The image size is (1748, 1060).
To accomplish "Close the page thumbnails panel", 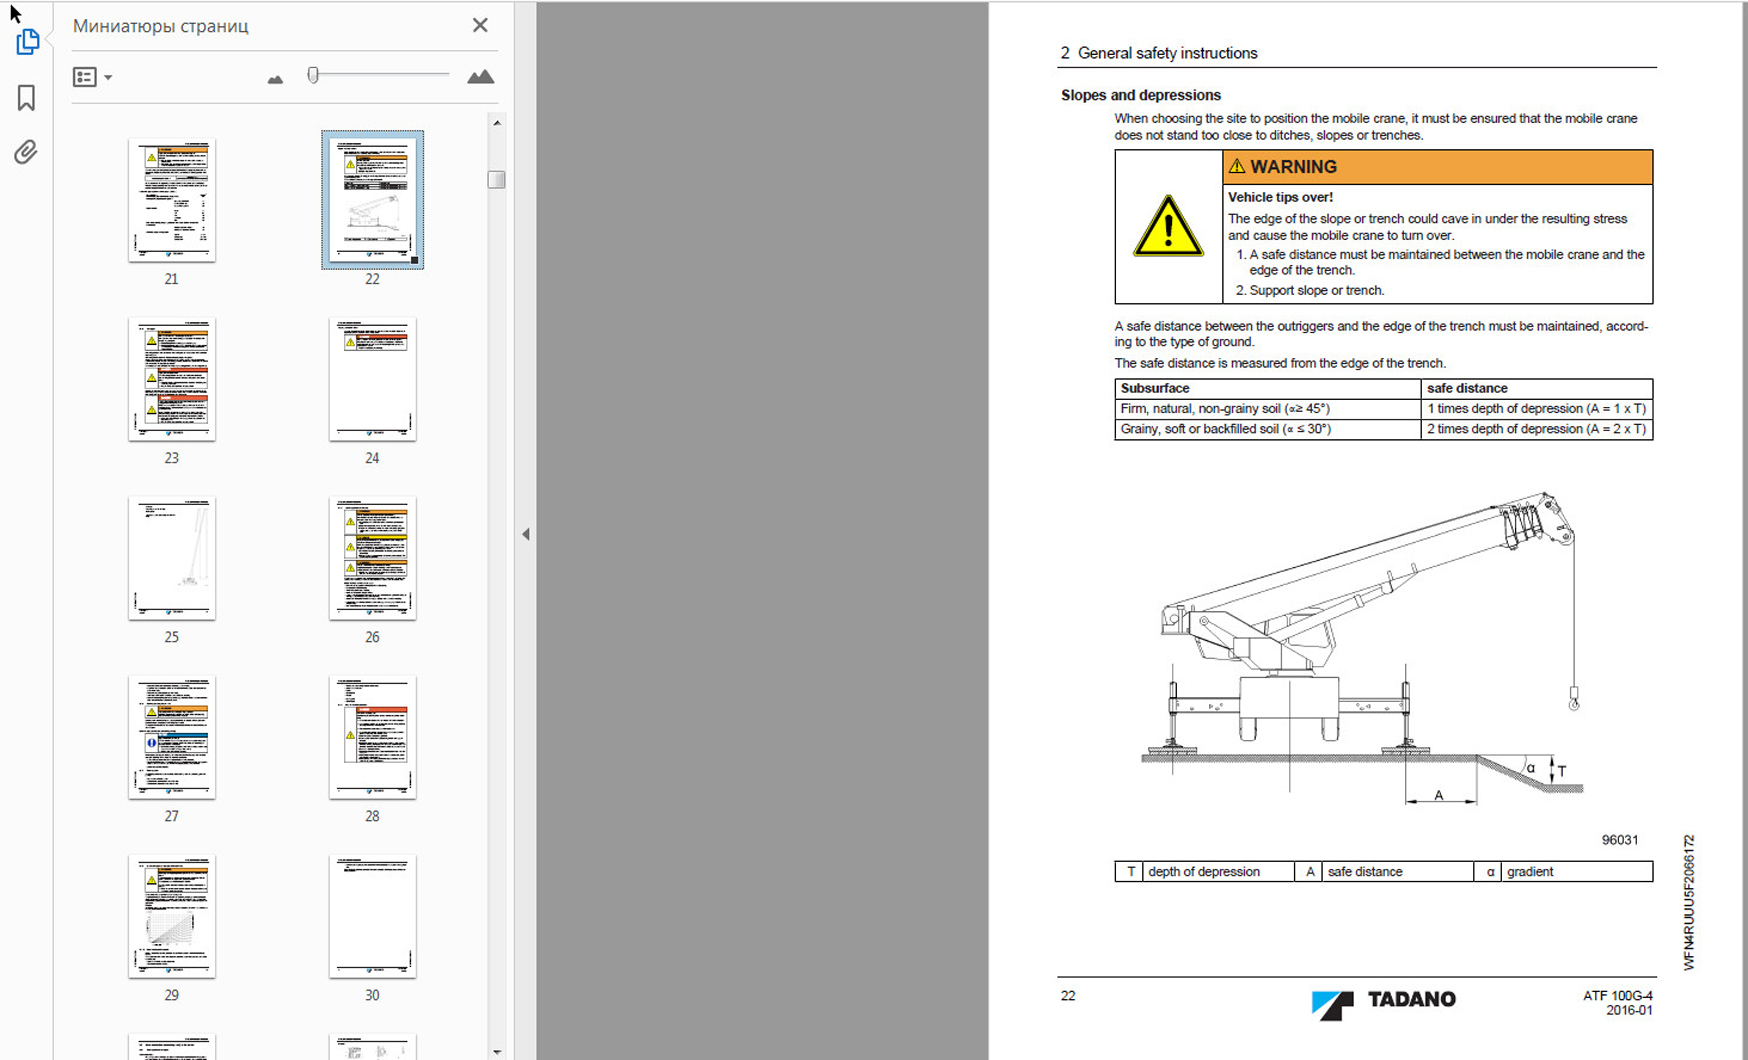I will [x=480, y=25].
